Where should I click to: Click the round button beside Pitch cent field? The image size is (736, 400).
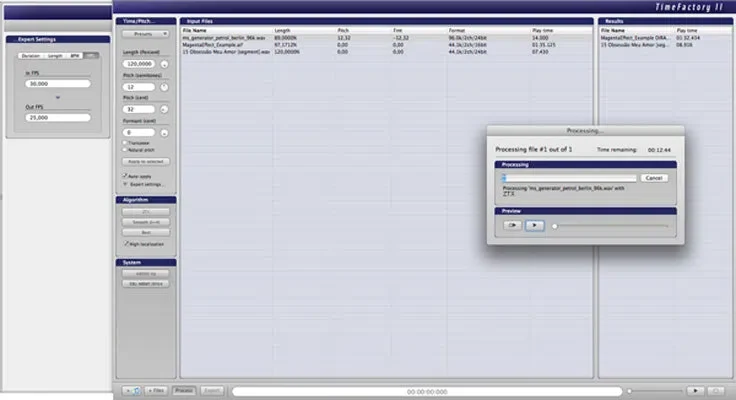(164, 109)
